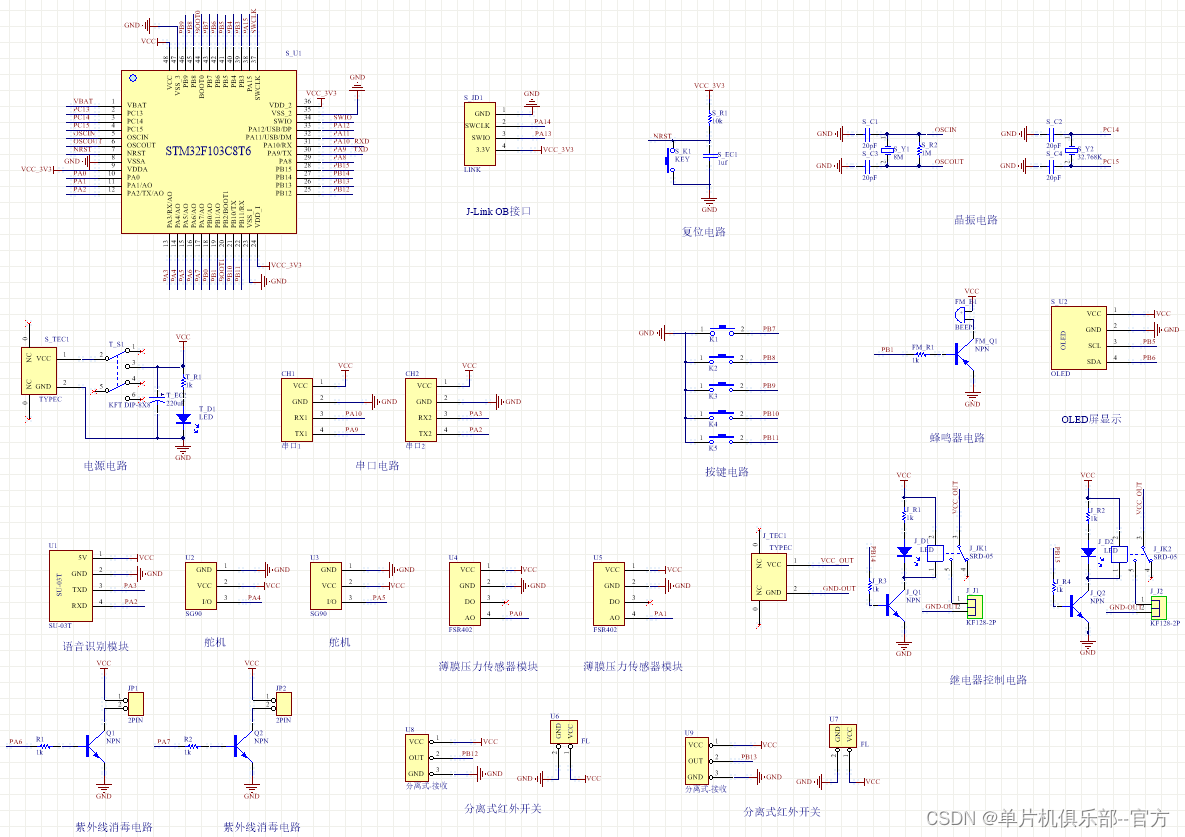This screenshot has height=837, width=1185.
Task: Click the '电源电路' caption
Action: (x=105, y=466)
